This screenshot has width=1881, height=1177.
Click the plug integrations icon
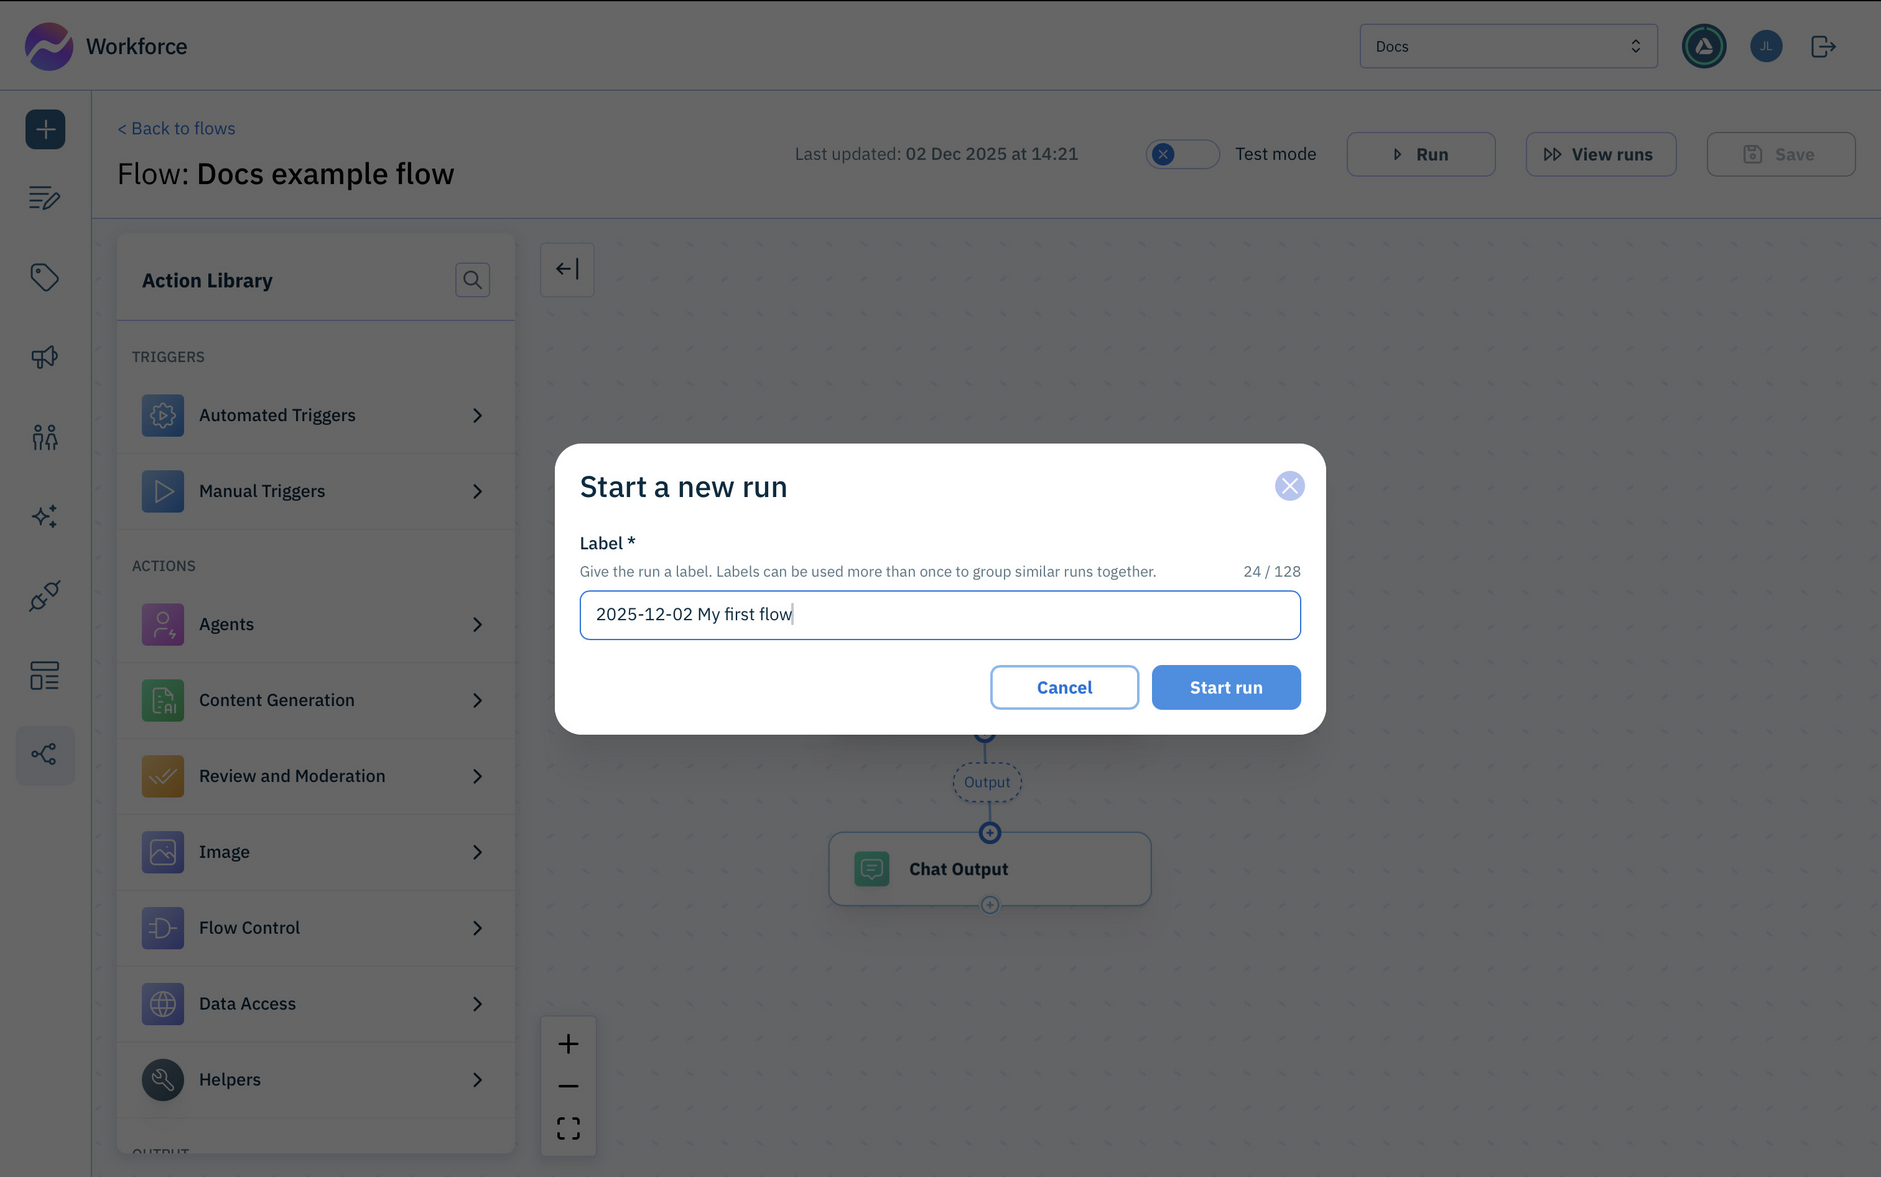coord(45,596)
